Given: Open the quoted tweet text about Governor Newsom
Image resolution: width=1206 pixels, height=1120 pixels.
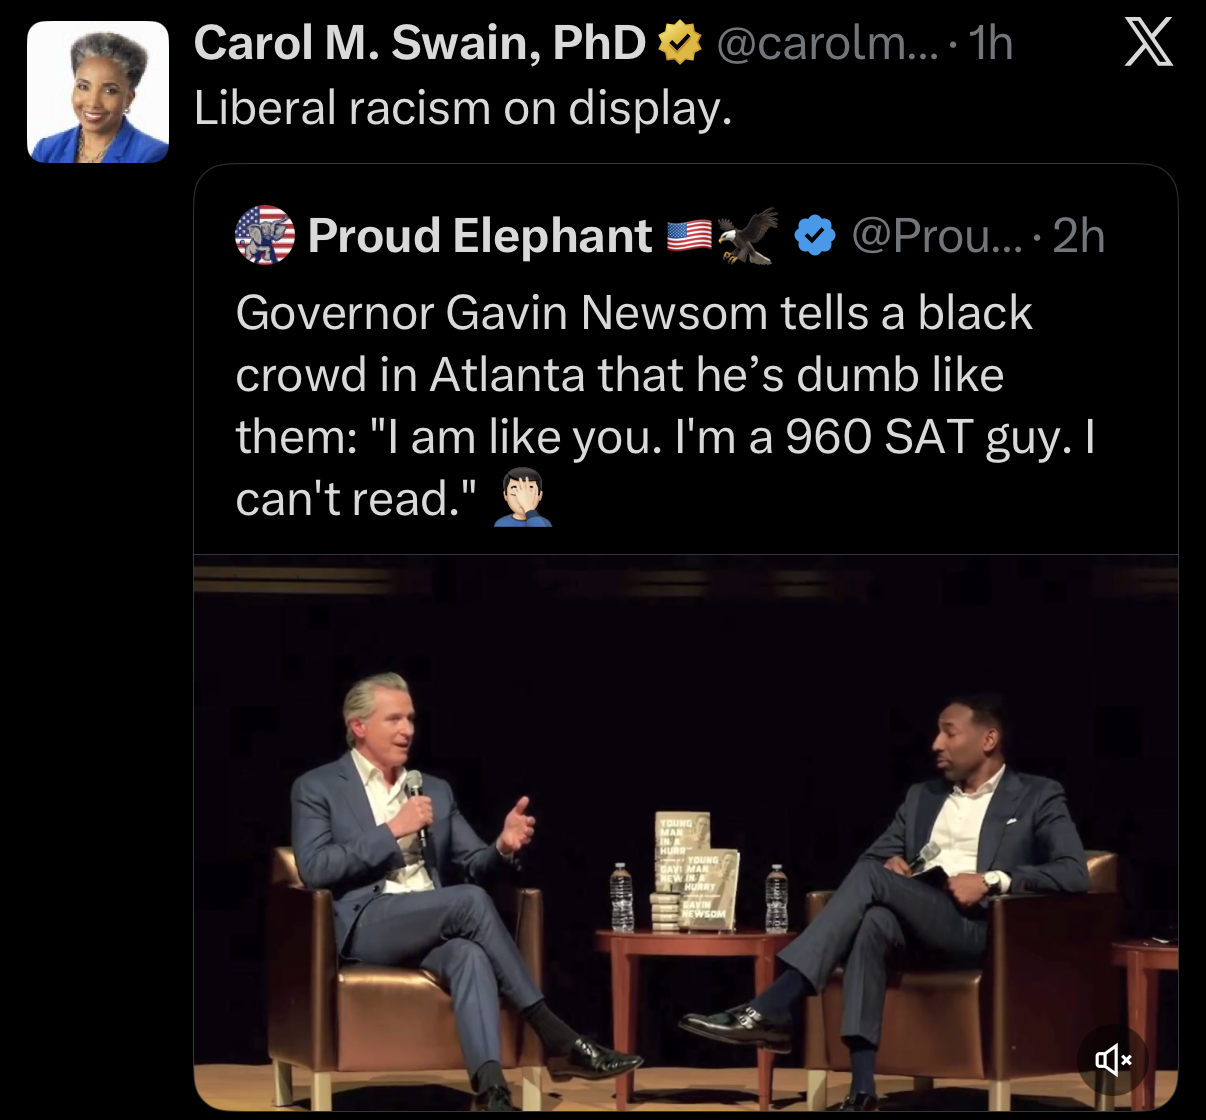Looking at the screenshot, I should tap(665, 405).
